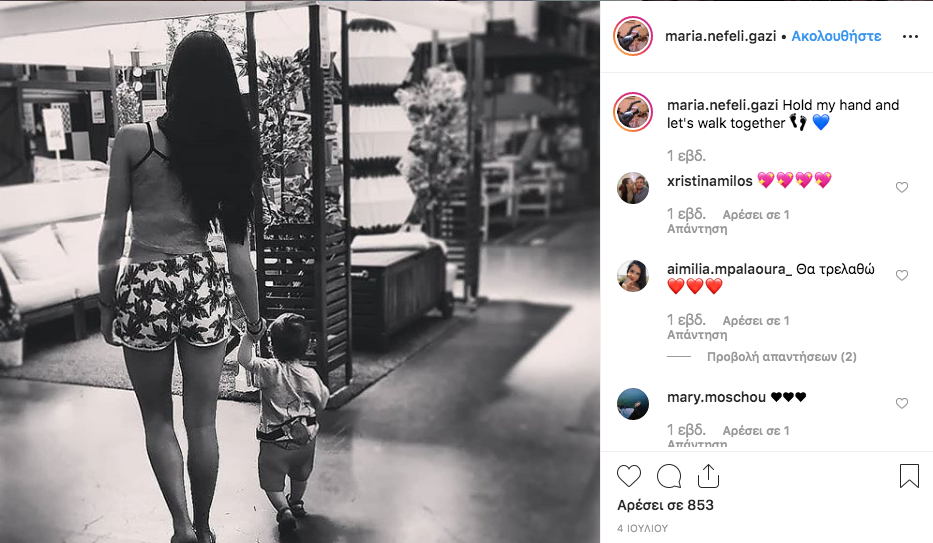Open the comment bubble icon
The image size is (933, 543).
669,476
